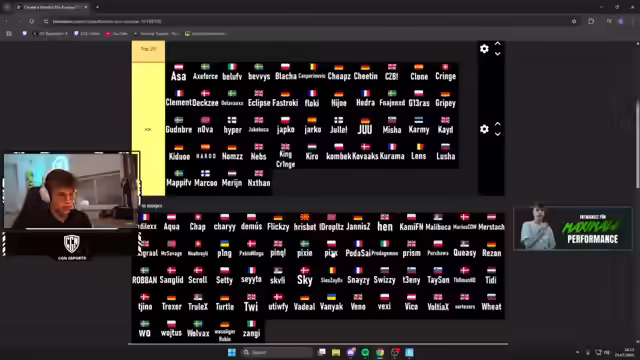Open Chrome from the taskbar
Viewport: 640px width, 360px height.
point(380,352)
